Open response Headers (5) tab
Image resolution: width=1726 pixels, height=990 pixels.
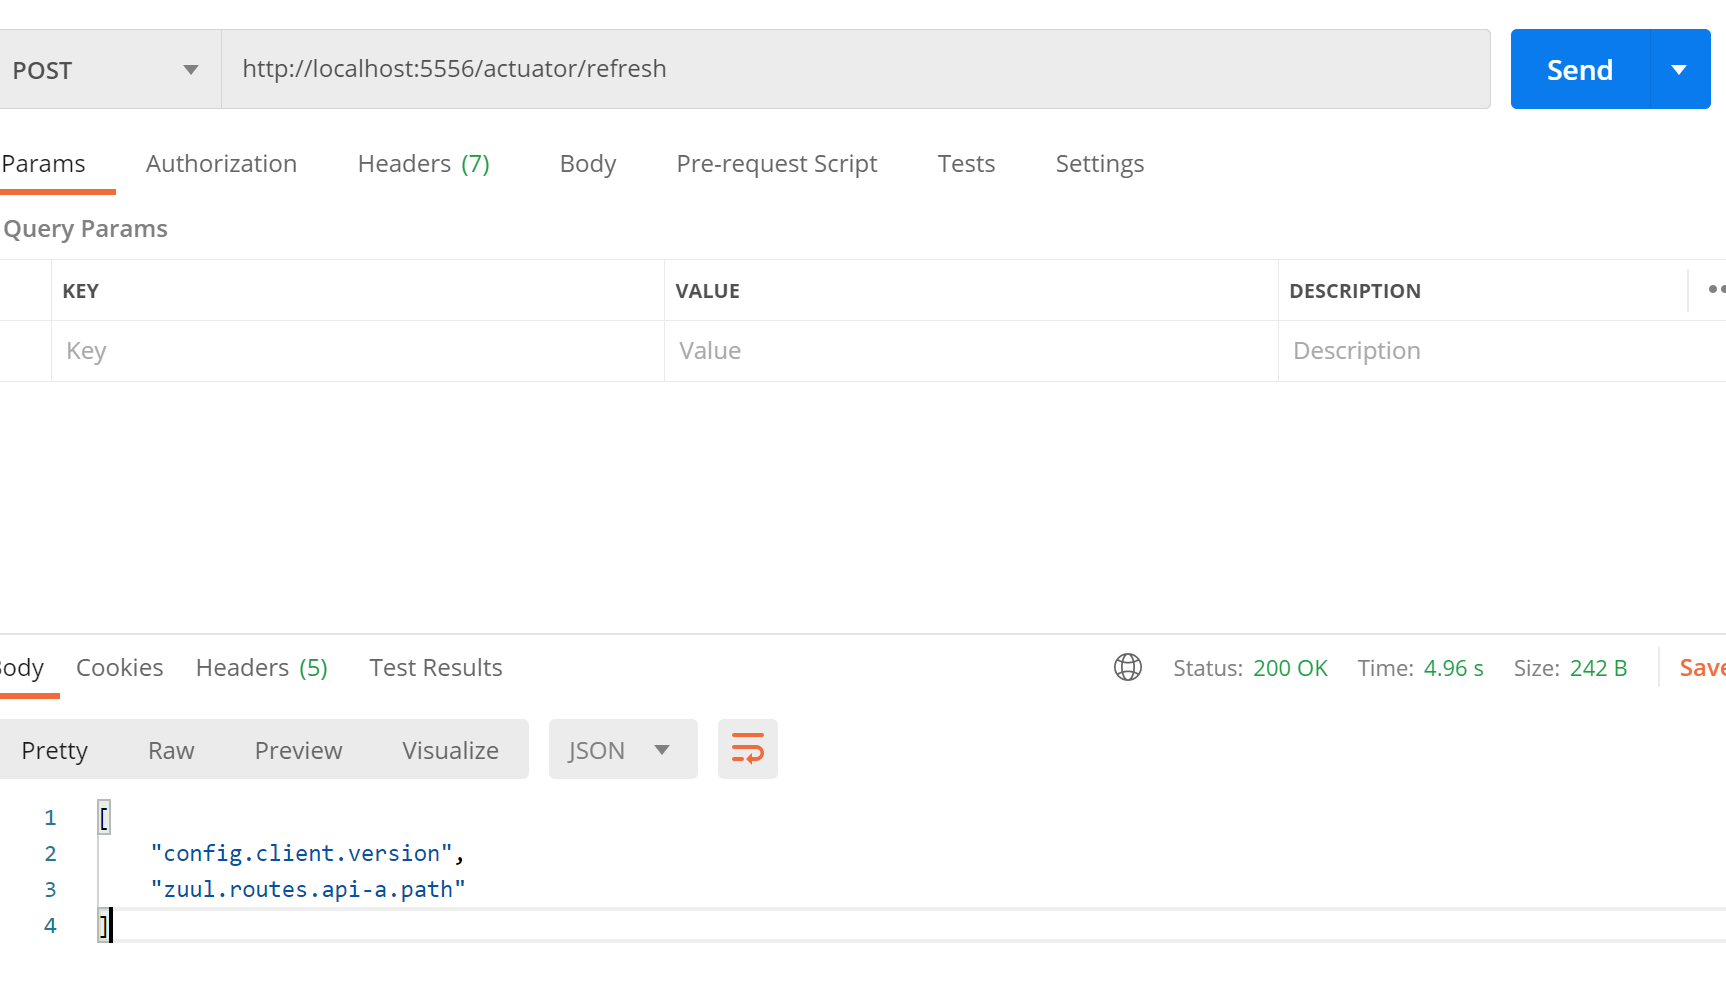(262, 668)
